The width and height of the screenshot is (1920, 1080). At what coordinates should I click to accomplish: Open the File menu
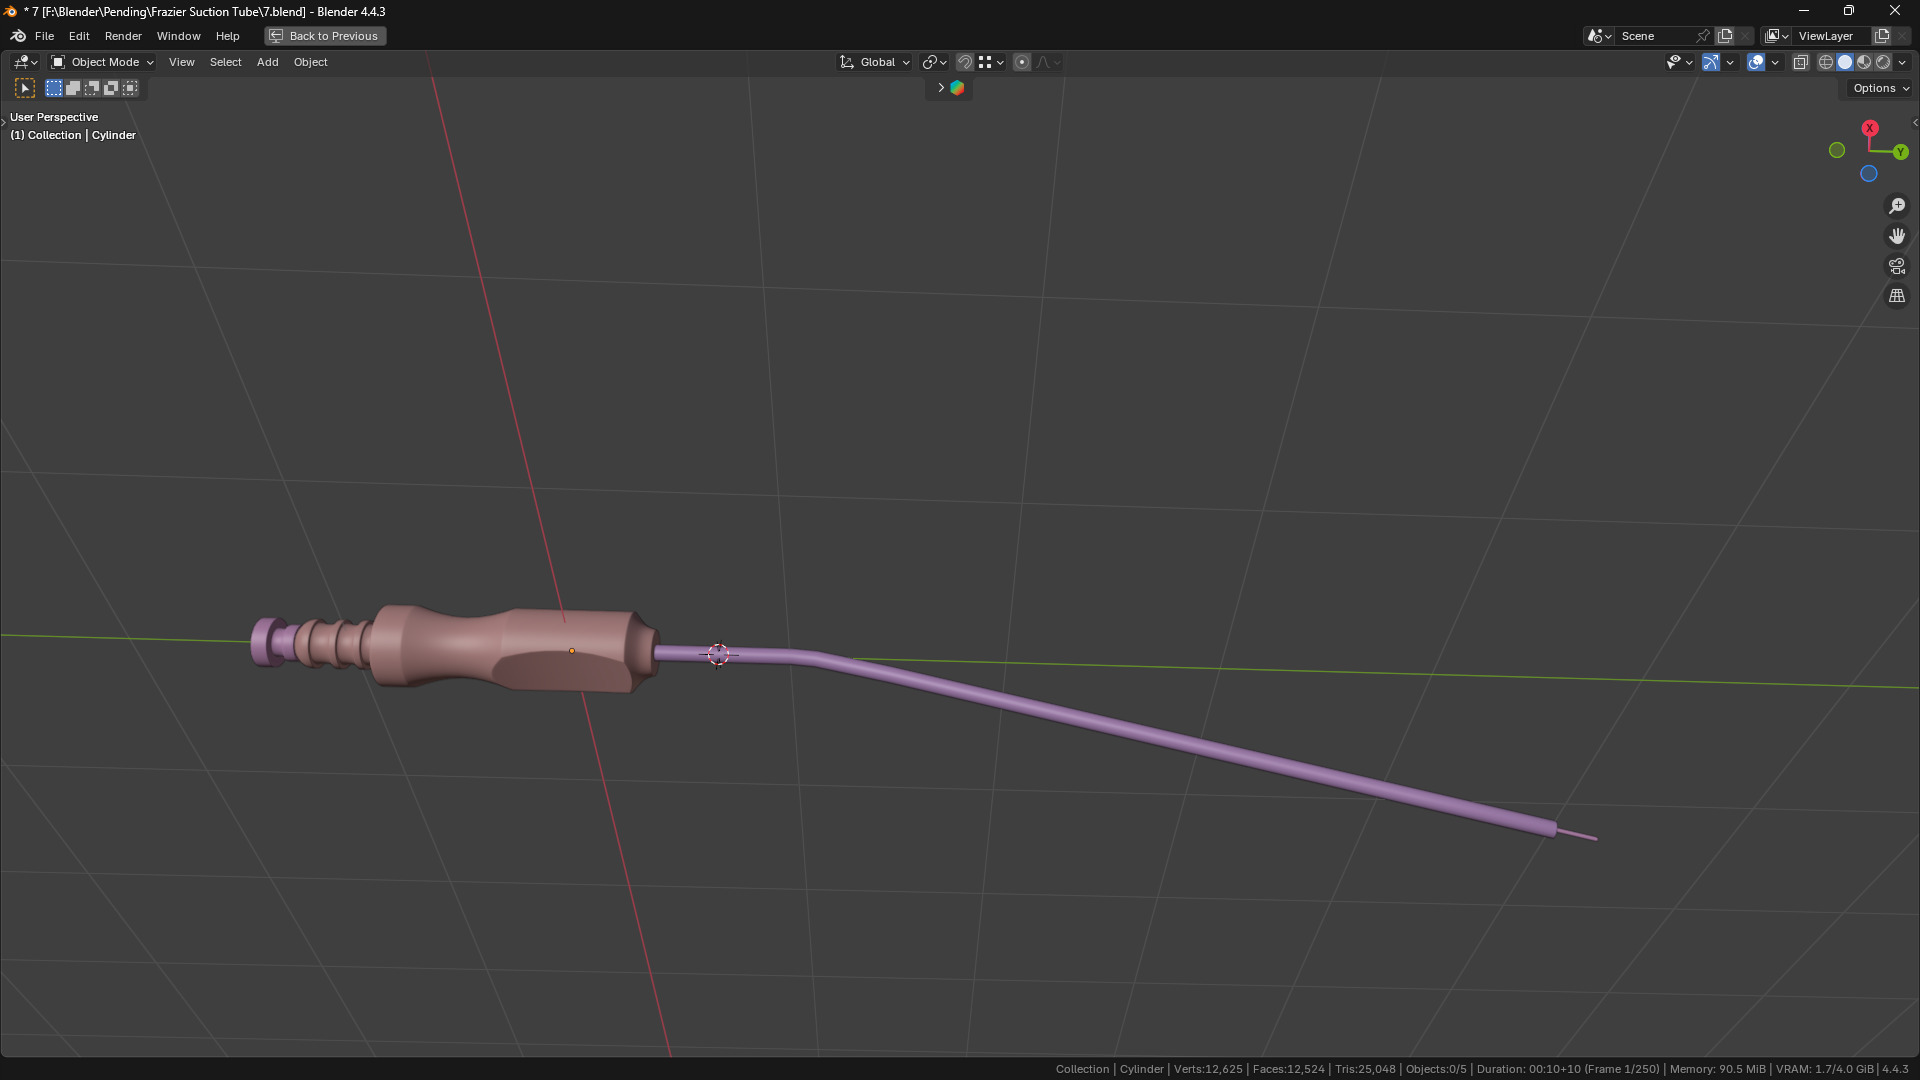(x=44, y=36)
